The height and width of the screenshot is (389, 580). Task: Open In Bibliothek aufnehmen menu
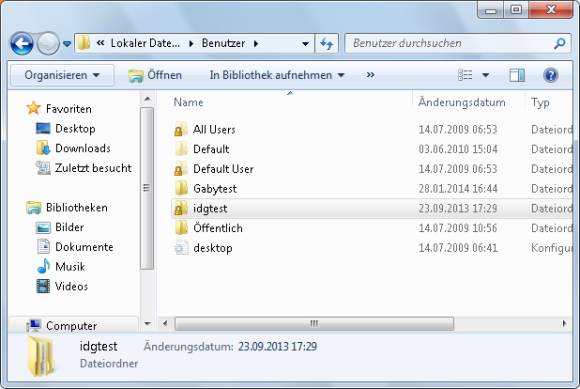277,75
